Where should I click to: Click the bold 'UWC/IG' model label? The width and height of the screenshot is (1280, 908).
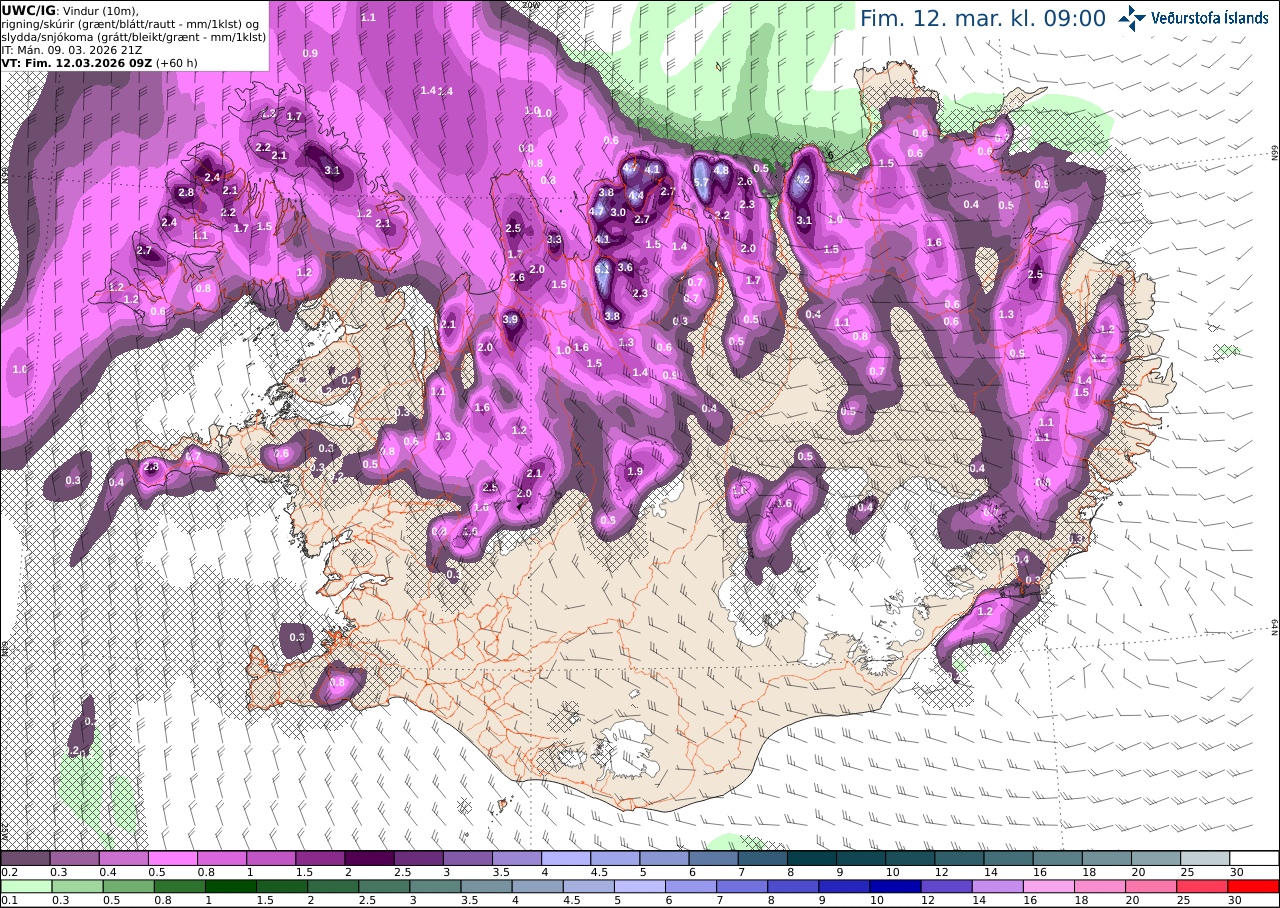click(x=28, y=10)
